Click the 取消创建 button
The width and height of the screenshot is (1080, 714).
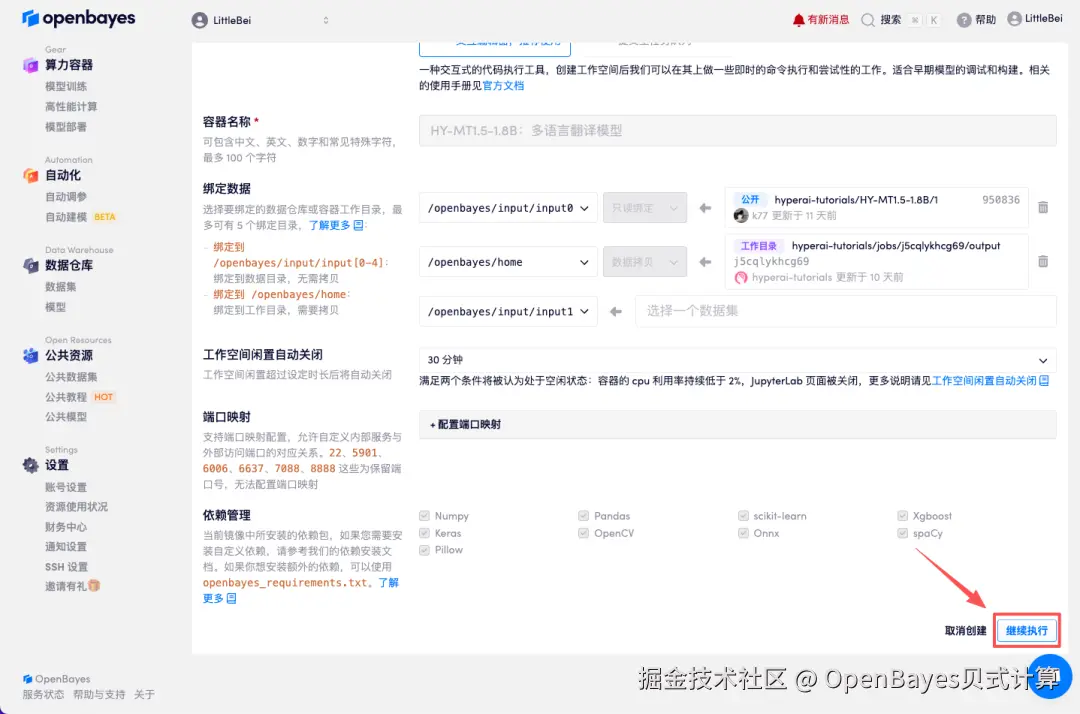coord(966,631)
